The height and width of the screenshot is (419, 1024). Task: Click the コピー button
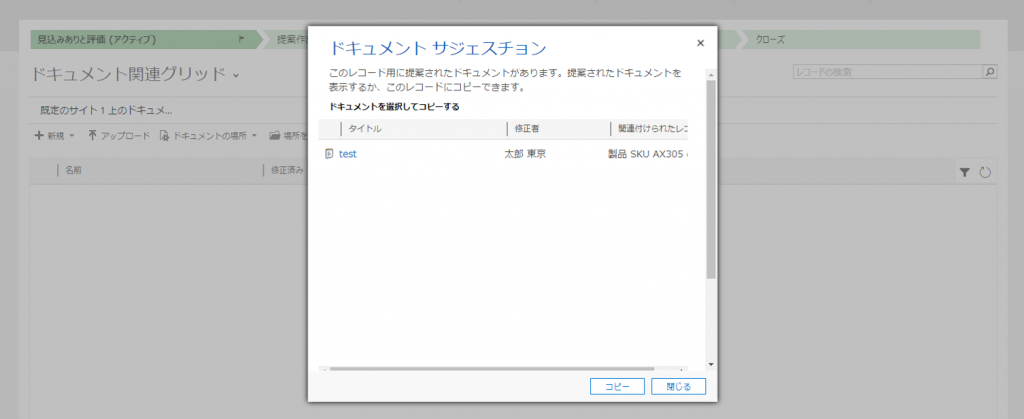tap(617, 386)
